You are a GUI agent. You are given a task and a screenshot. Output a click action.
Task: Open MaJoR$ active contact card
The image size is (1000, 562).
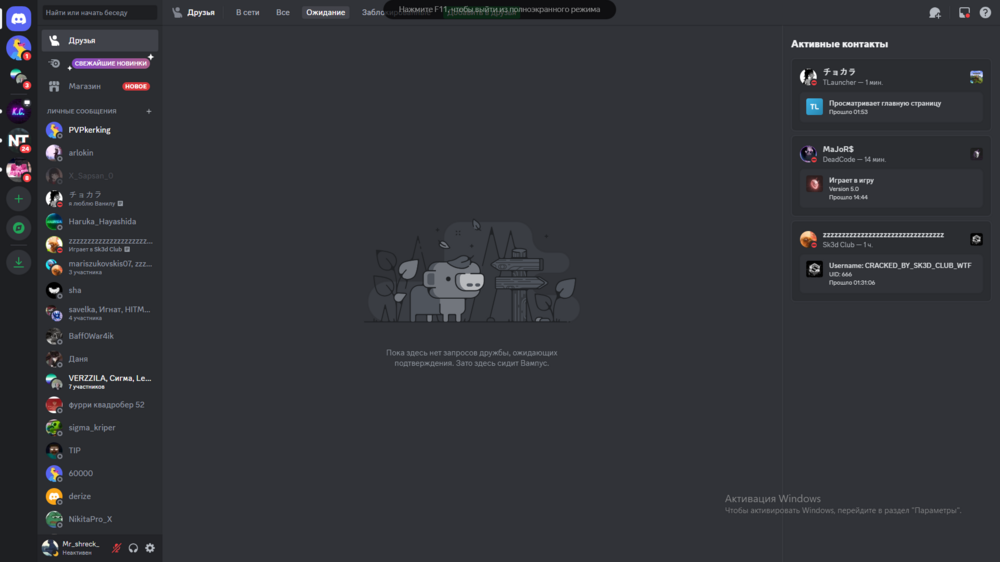pyautogui.click(x=891, y=175)
